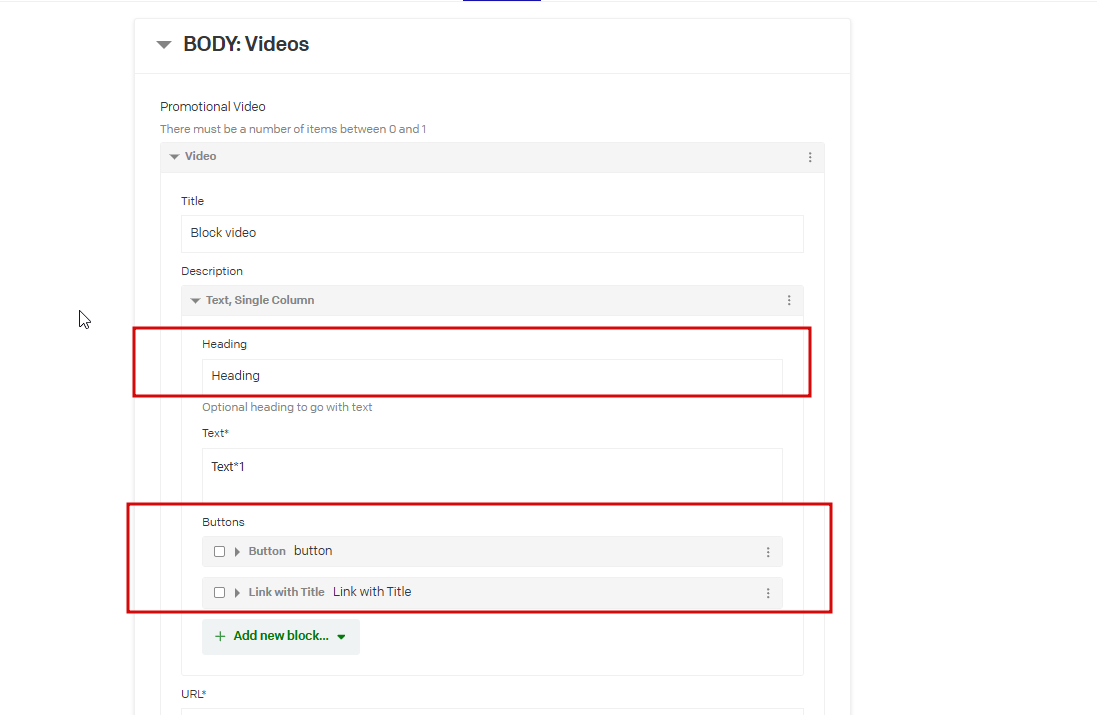The image size is (1097, 715).
Task: Click the Link with Title block label
Action: pyautogui.click(x=286, y=592)
